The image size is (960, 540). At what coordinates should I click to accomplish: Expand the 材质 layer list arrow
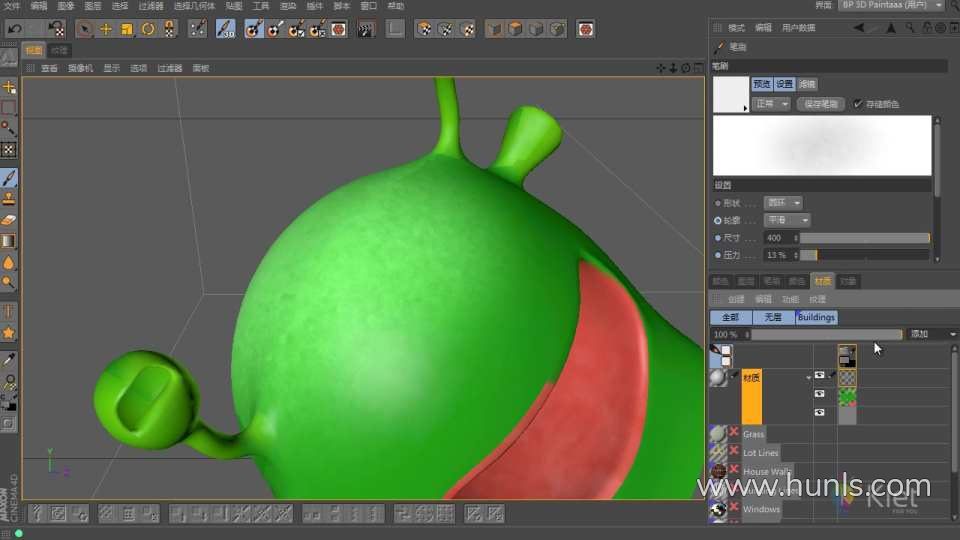click(808, 378)
